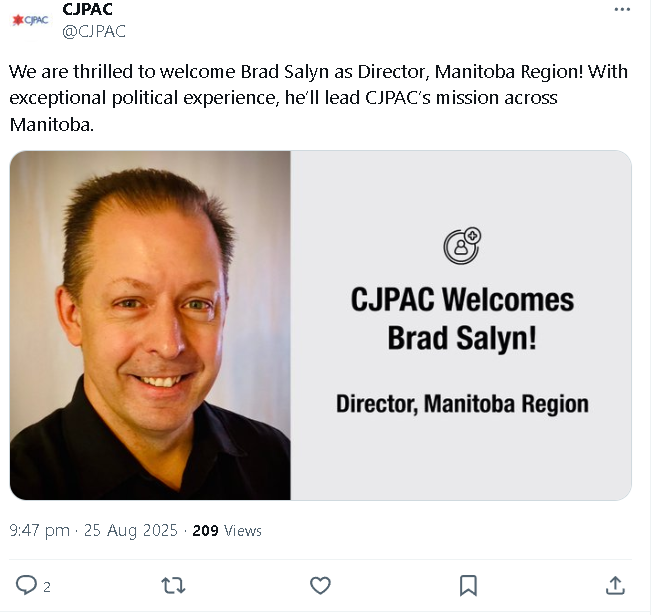Like the post with the heart icon
Screen dimensions: 652x615
(320, 585)
